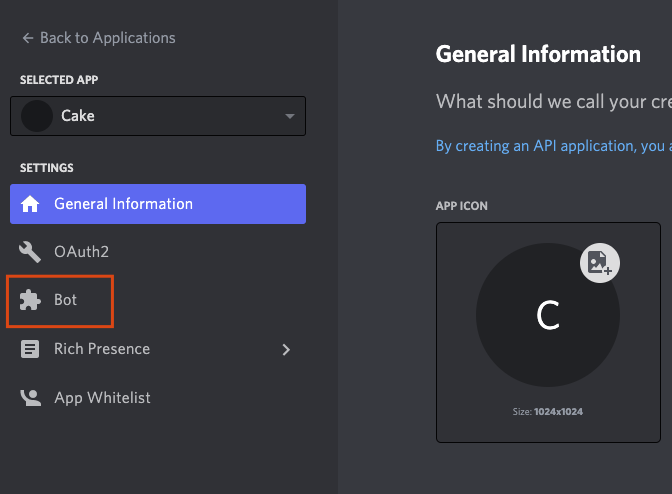Click the Bot puzzle piece icon
672x494 pixels.
click(30, 300)
